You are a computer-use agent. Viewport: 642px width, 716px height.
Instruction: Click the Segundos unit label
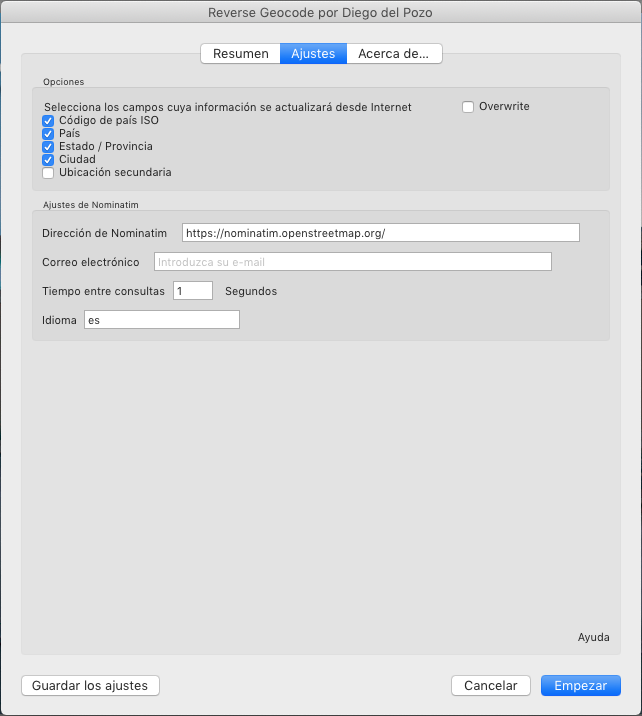point(251,292)
